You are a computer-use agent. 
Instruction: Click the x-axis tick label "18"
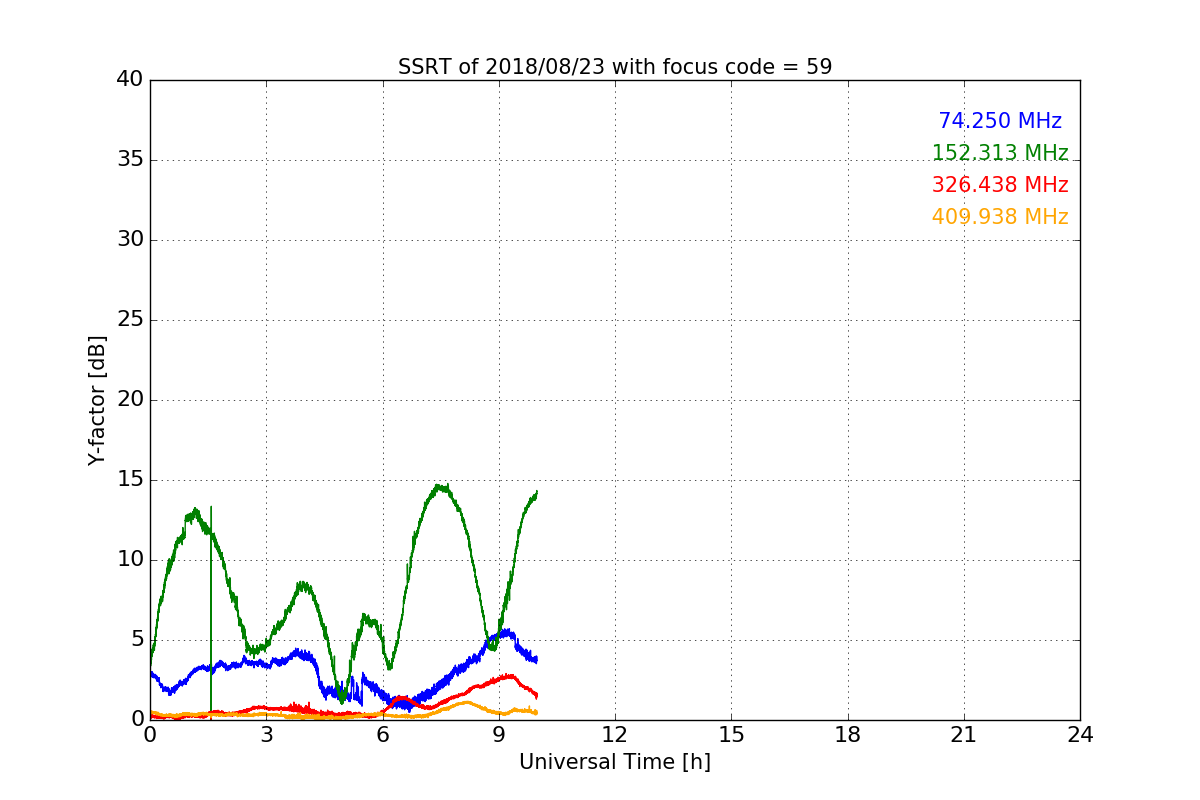[848, 735]
